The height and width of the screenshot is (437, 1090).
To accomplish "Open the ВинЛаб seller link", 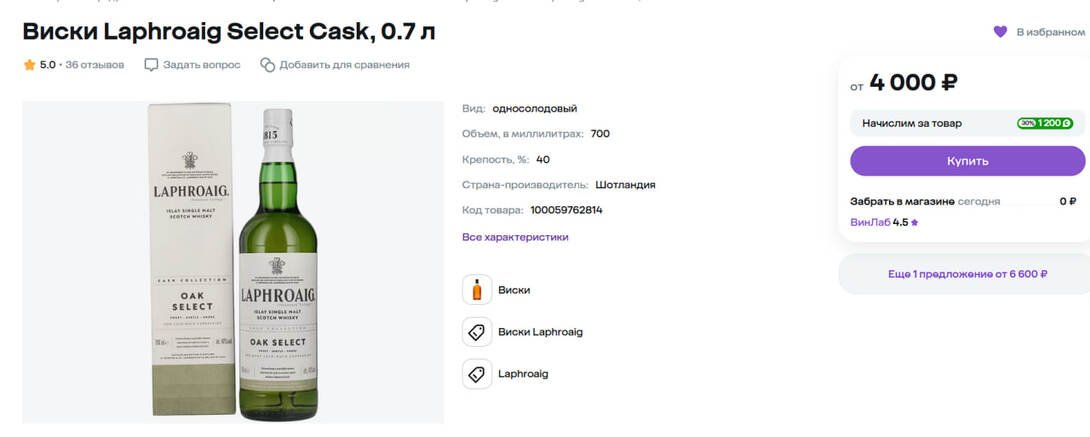I will point(869,222).
